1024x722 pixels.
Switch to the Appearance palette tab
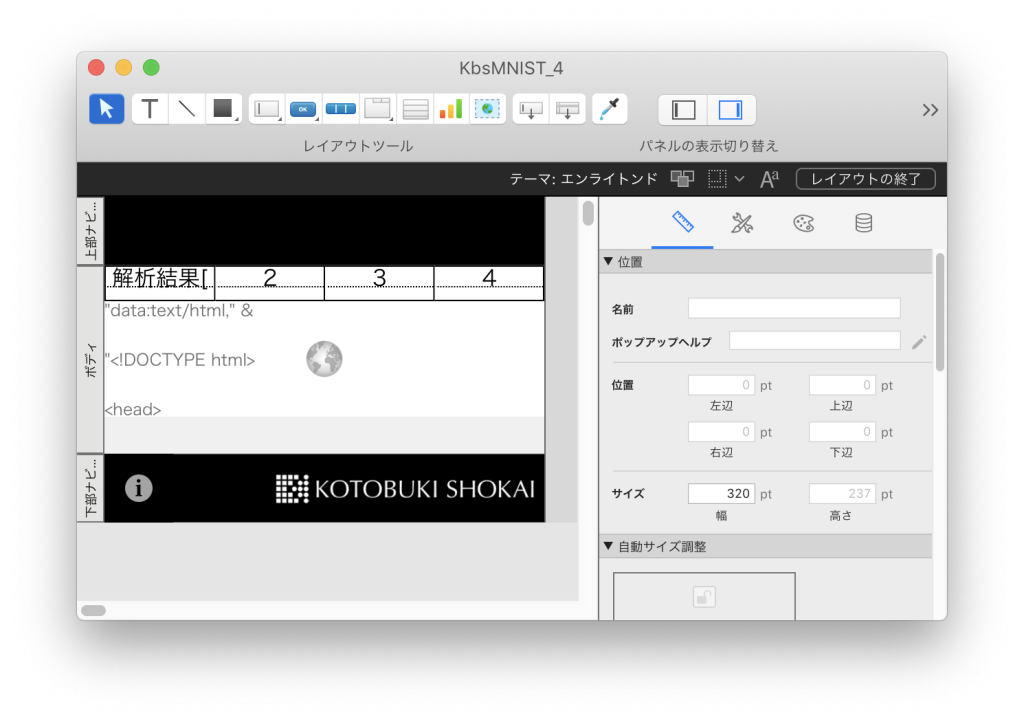pos(803,223)
